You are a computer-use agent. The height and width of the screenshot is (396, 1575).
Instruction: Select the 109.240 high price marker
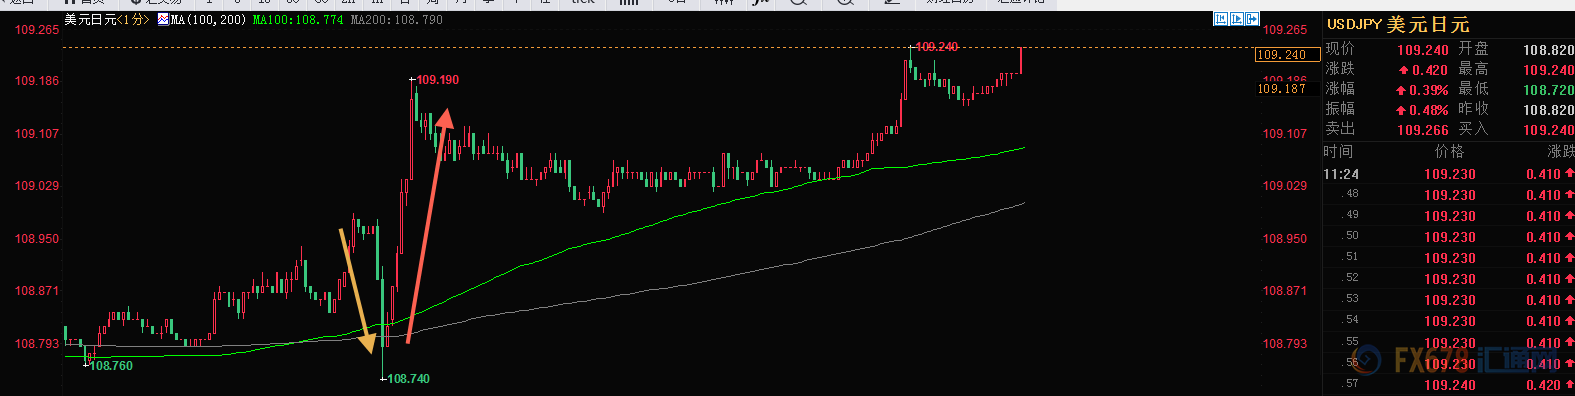pyautogui.click(x=935, y=47)
